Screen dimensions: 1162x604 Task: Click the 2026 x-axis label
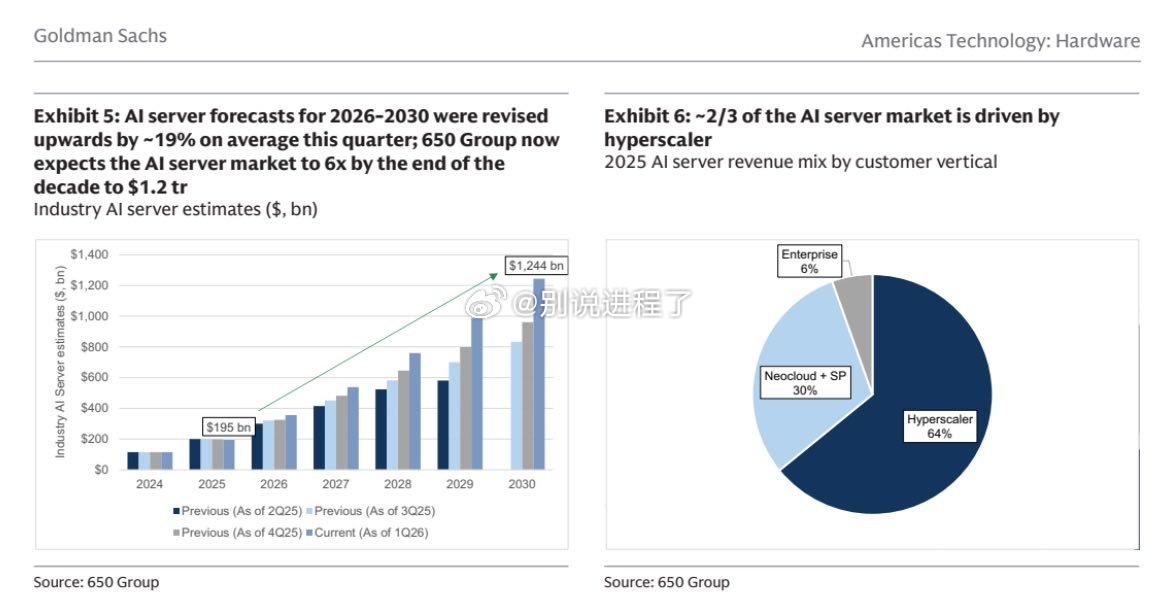[x=273, y=484]
